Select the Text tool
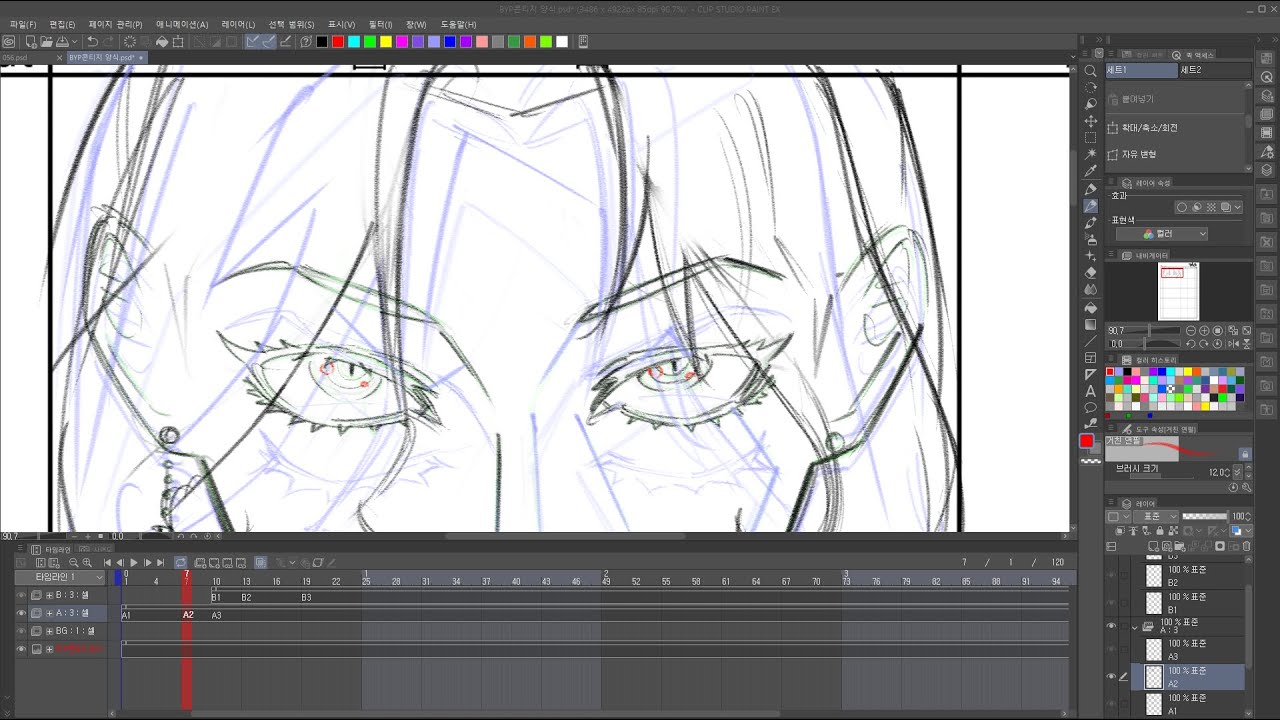Viewport: 1280px width, 720px height. pyautogui.click(x=1090, y=391)
